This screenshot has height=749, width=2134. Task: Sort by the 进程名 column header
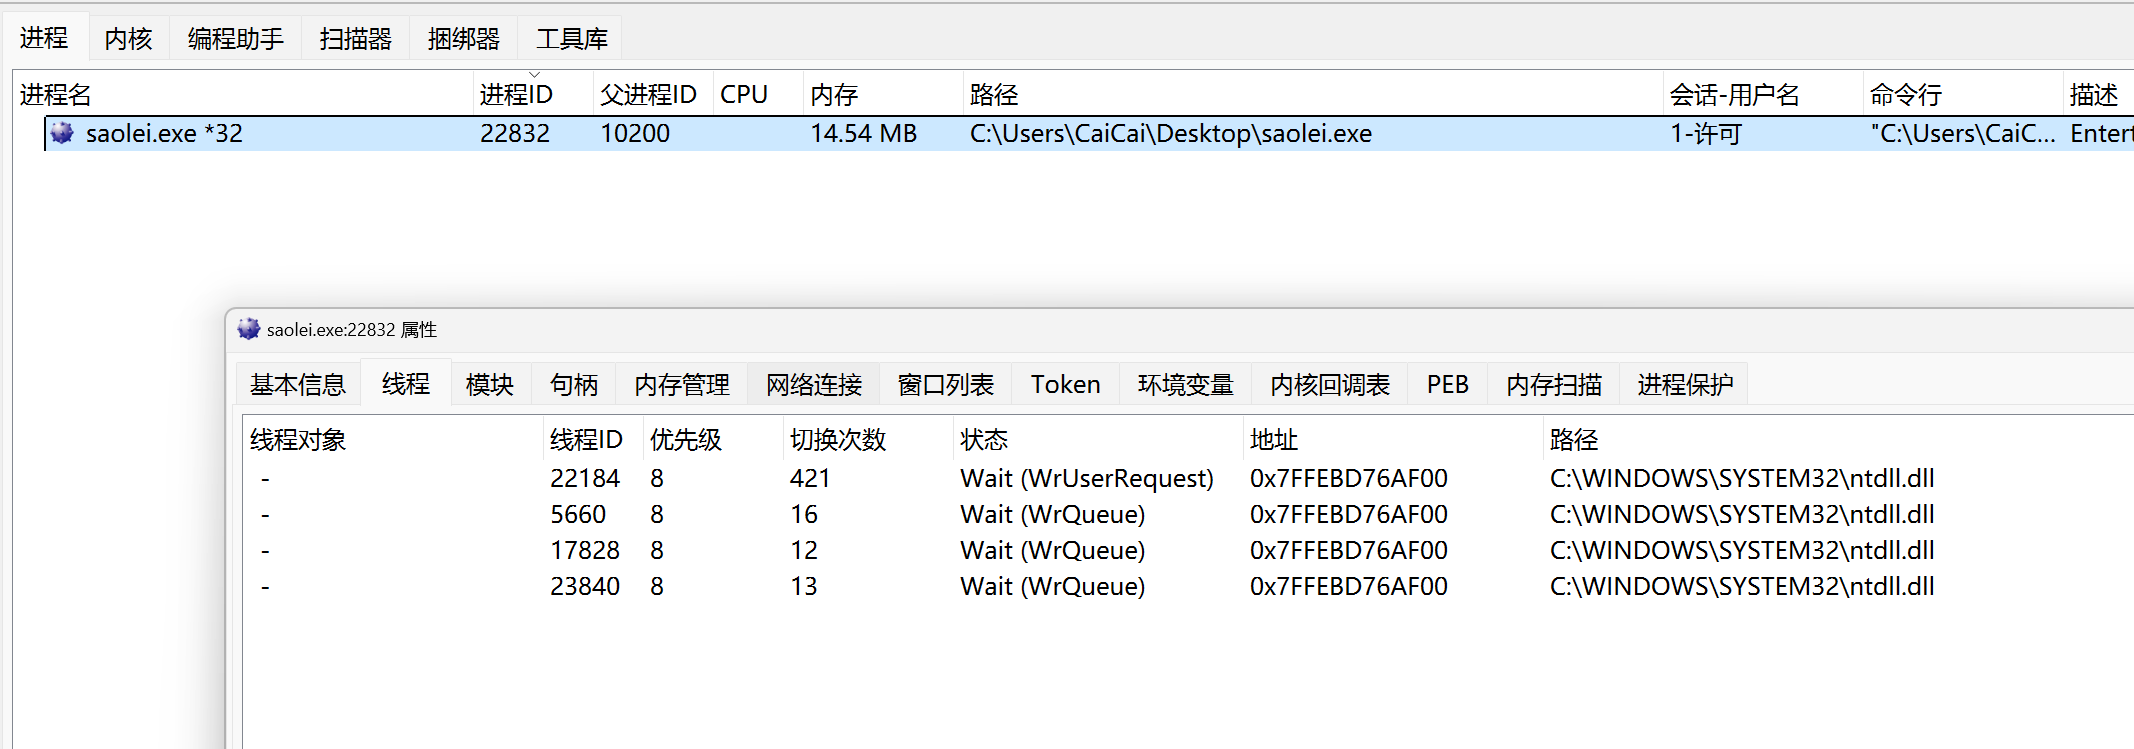(x=243, y=94)
